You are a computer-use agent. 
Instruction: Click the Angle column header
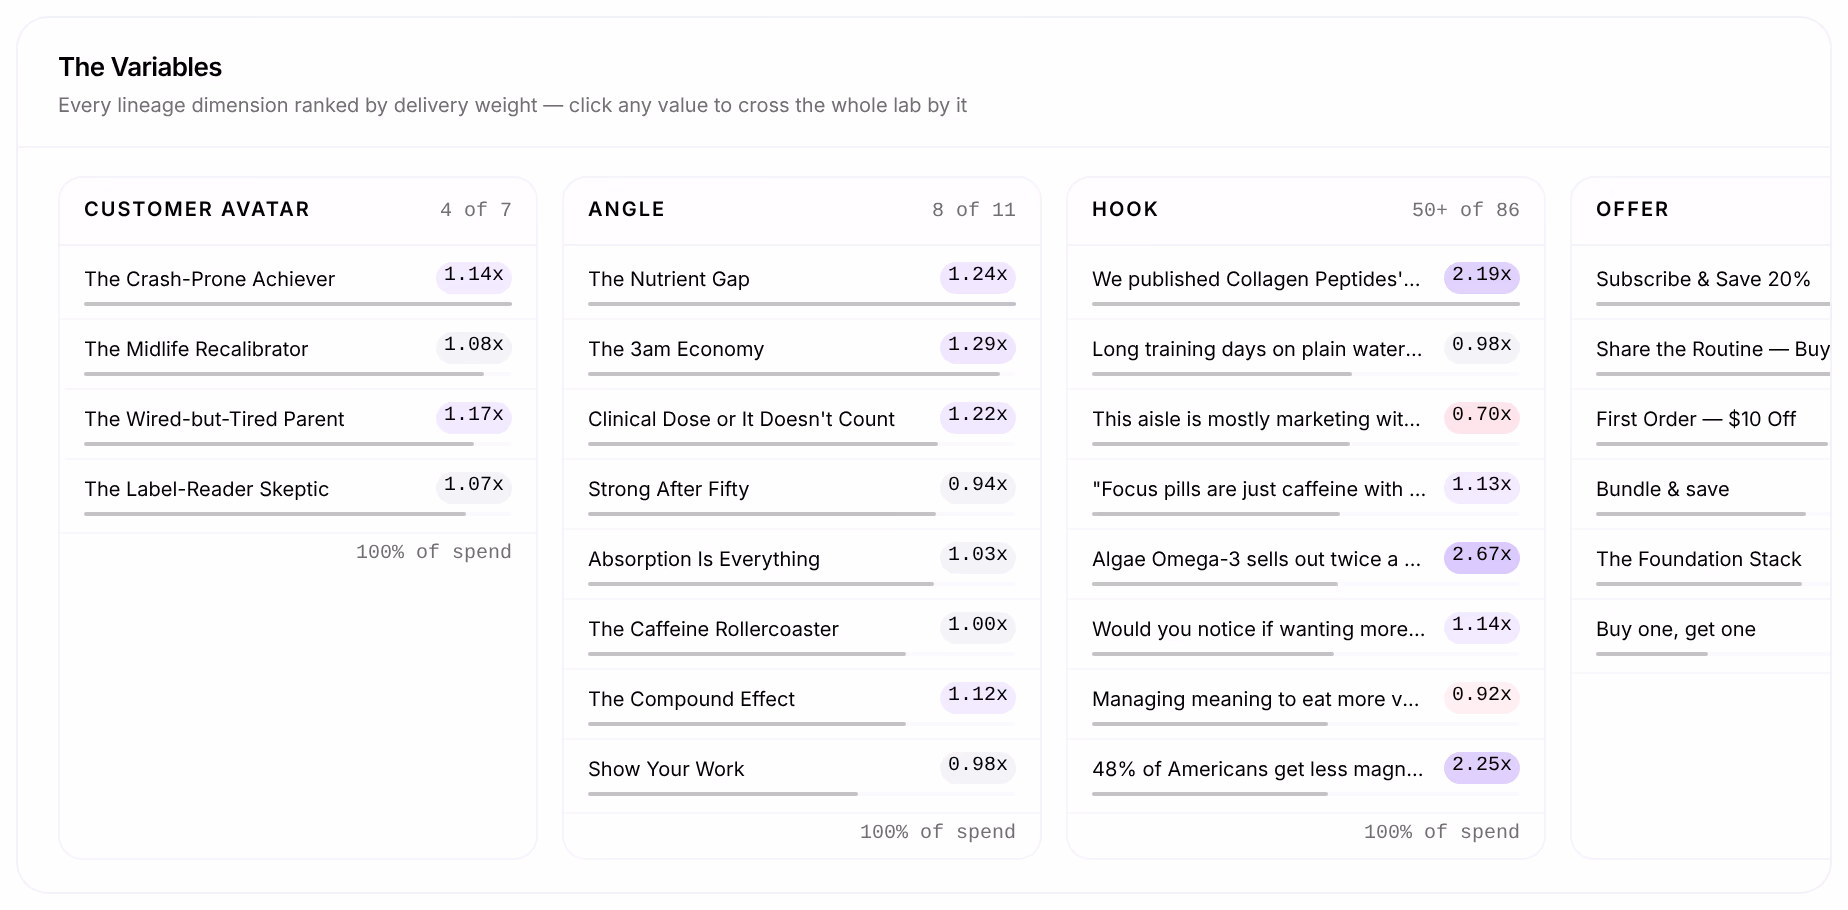point(626,209)
